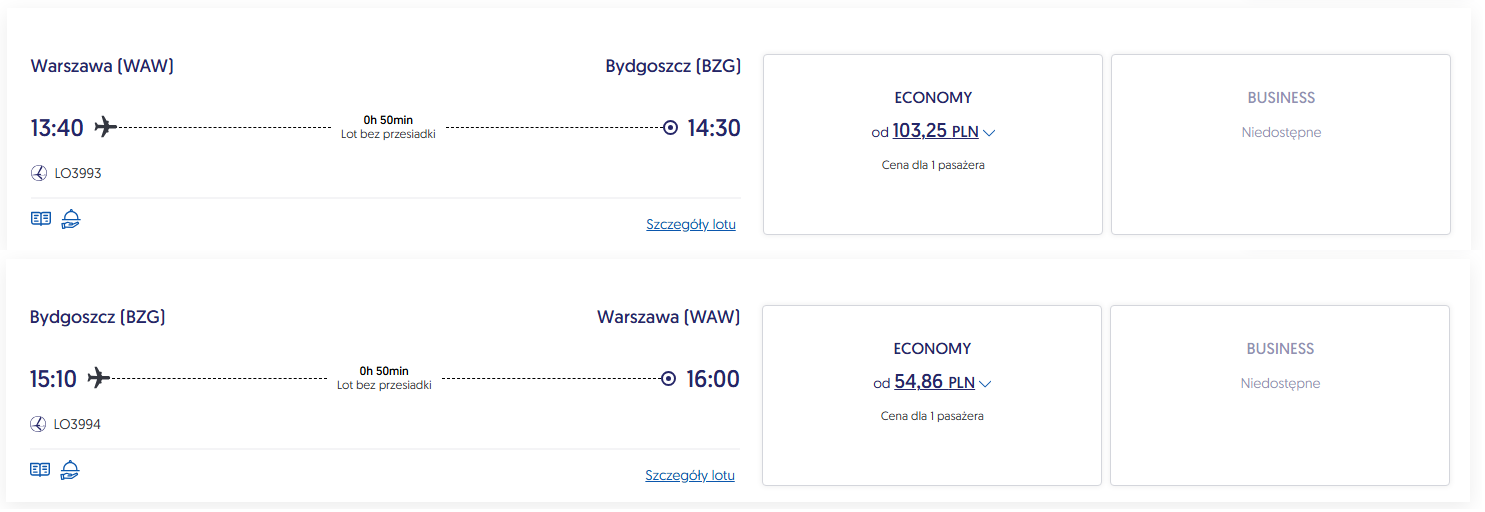Click the meal service icon on flight LO3994

tap(70, 469)
